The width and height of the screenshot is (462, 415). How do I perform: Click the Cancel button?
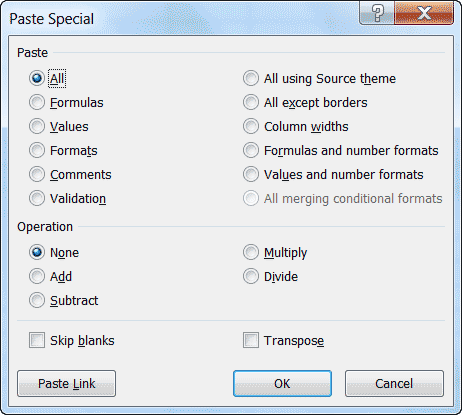click(394, 383)
